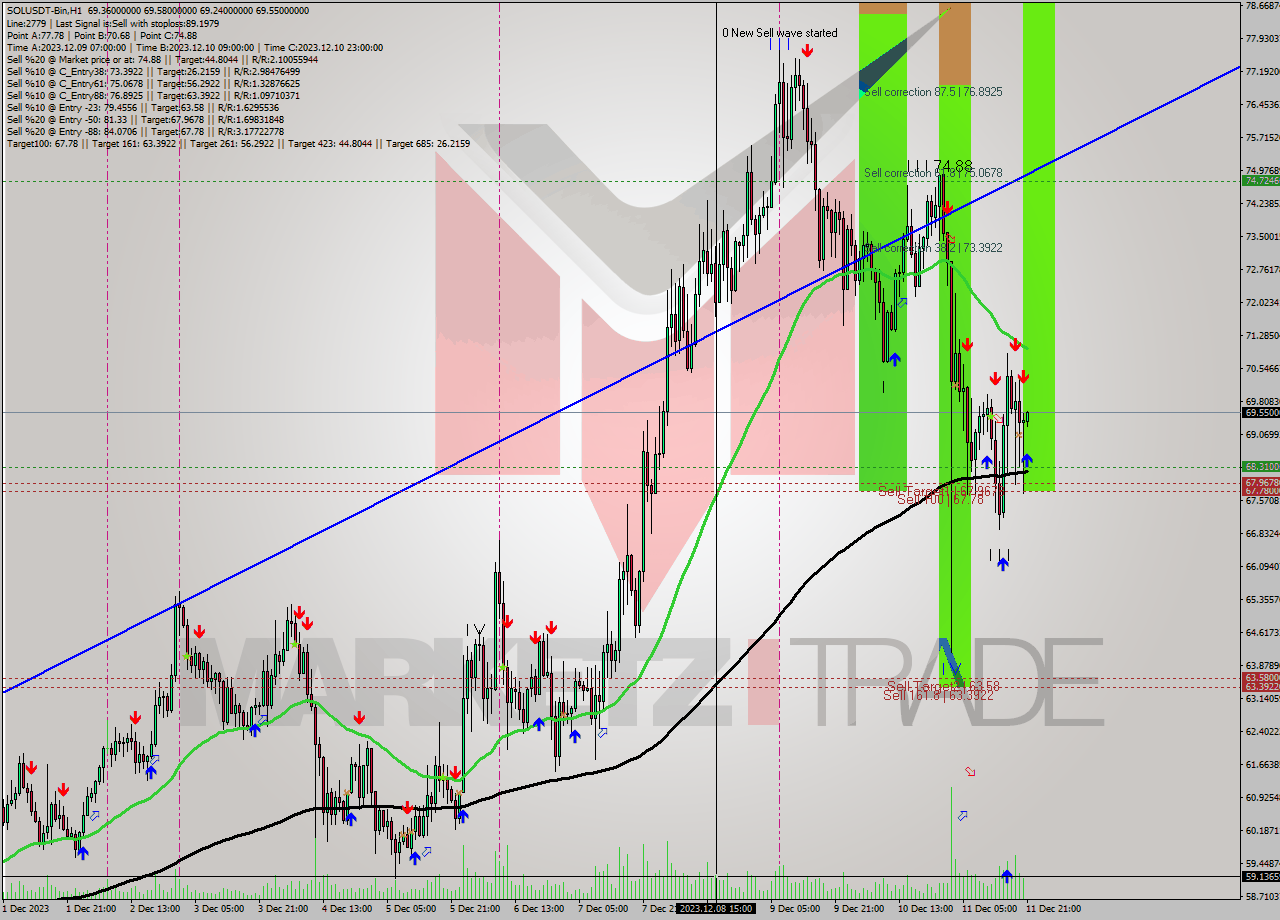Viewport: 1280px width, 920px height.
Task: Click the red sell arrow just below the 74.88 peak
Action: point(946,208)
